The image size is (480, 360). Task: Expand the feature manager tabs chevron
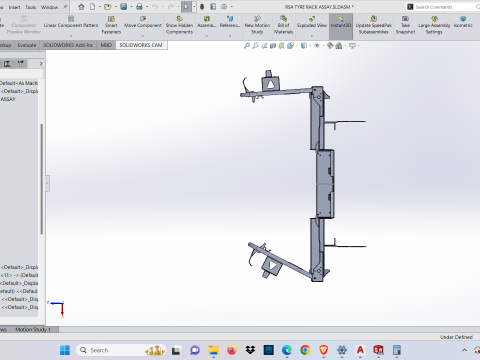pos(41,64)
